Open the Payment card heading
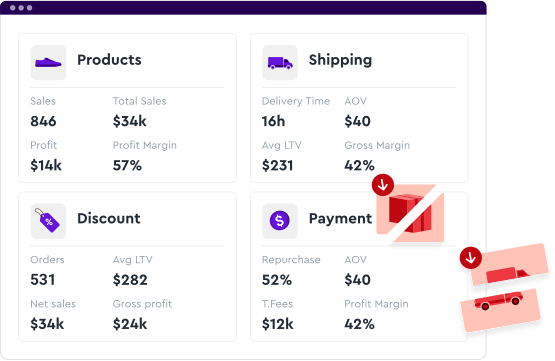Screen dimensions: 555x361 coord(340,219)
